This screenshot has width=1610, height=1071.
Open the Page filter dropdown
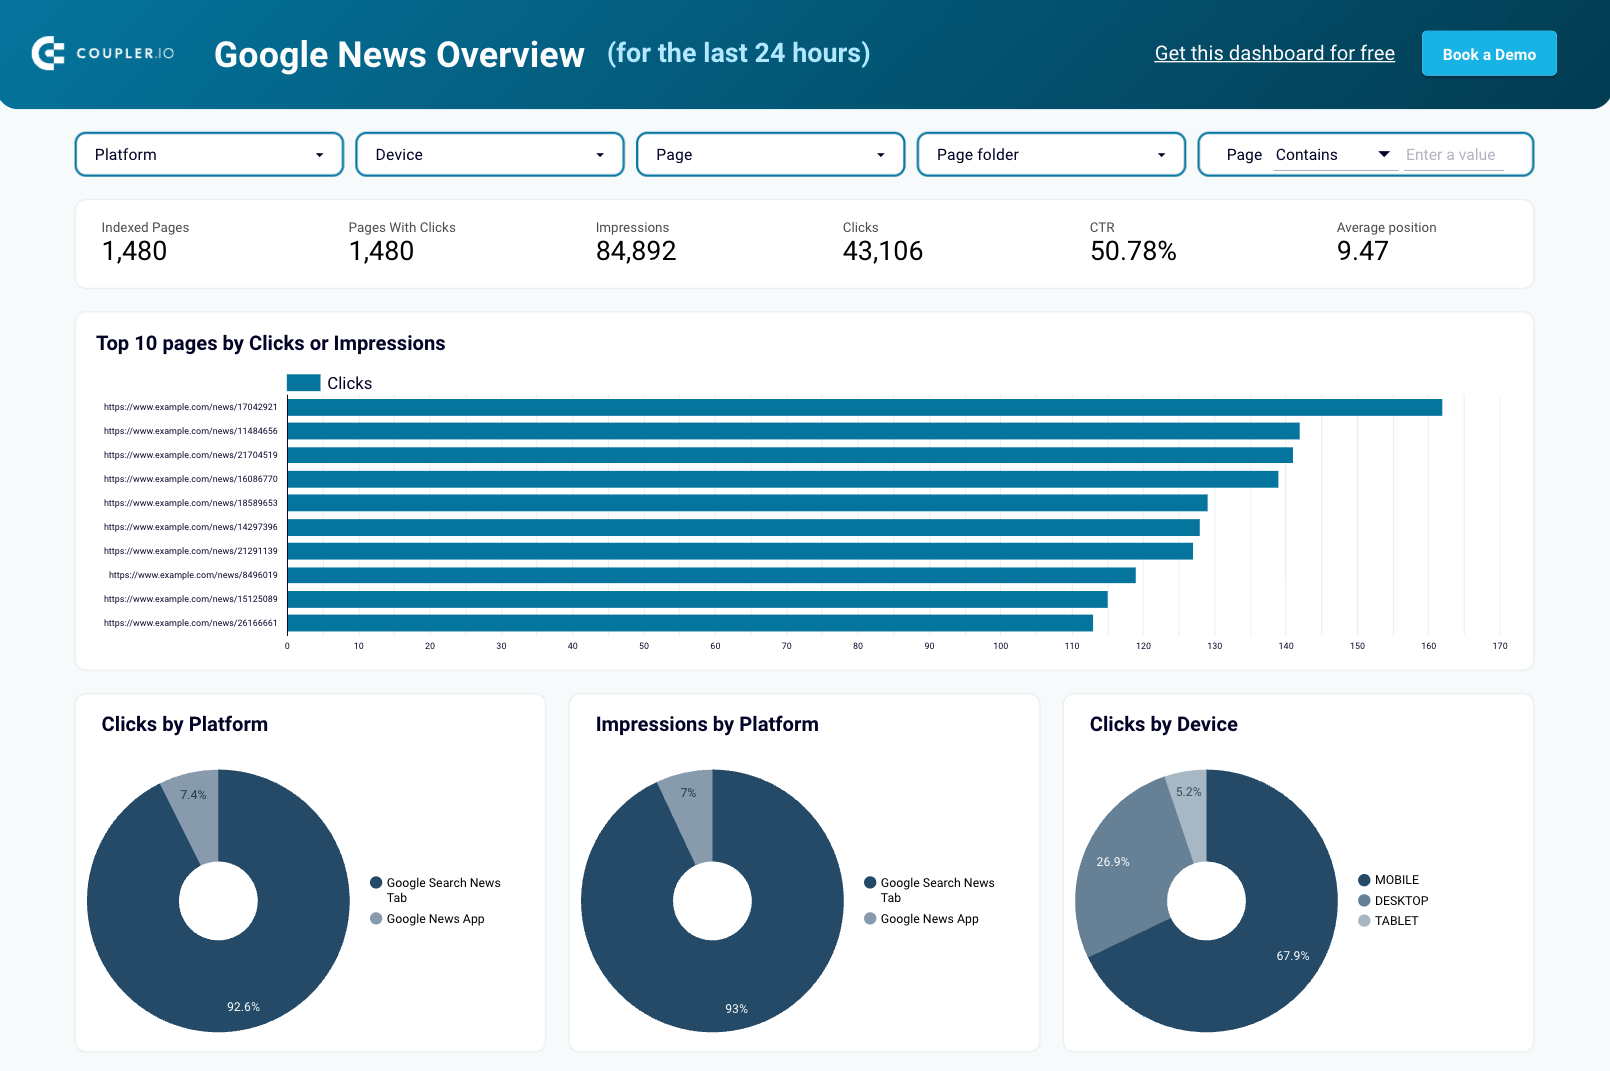coord(770,155)
